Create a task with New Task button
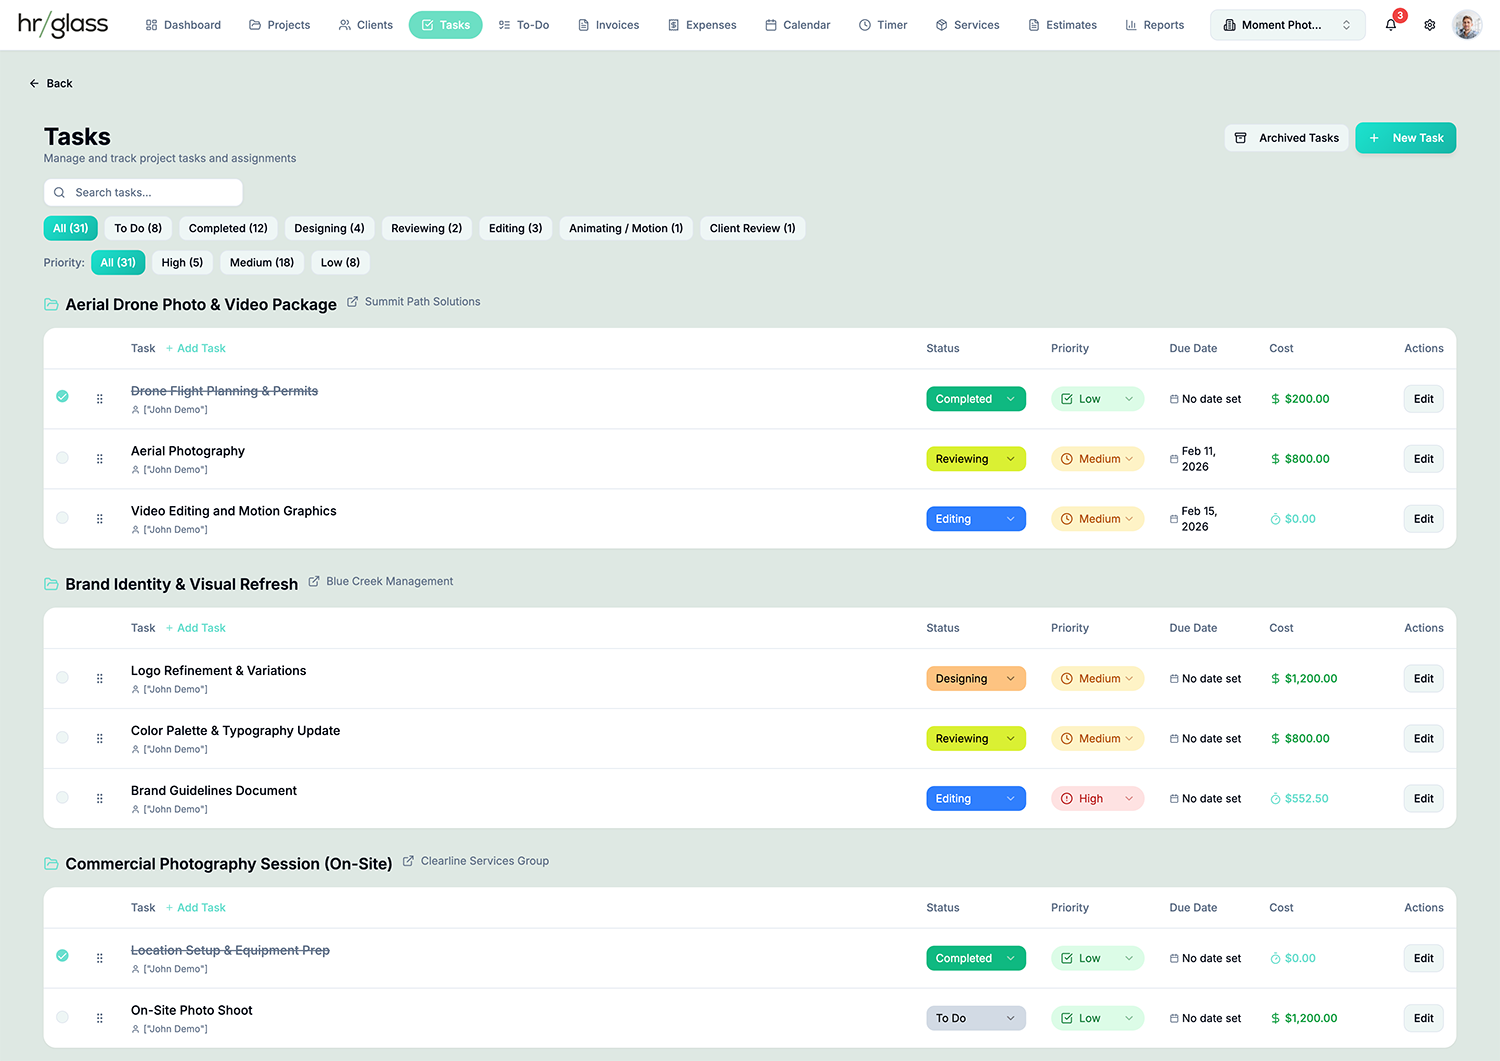Screen dimensions: 1500x1061 [1405, 138]
